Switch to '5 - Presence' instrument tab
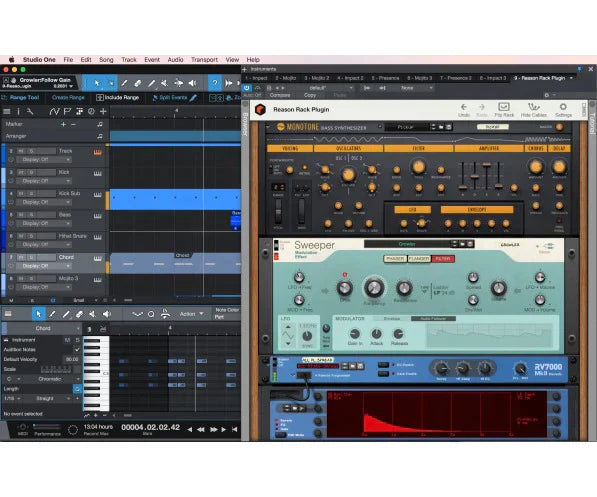 [x=386, y=78]
